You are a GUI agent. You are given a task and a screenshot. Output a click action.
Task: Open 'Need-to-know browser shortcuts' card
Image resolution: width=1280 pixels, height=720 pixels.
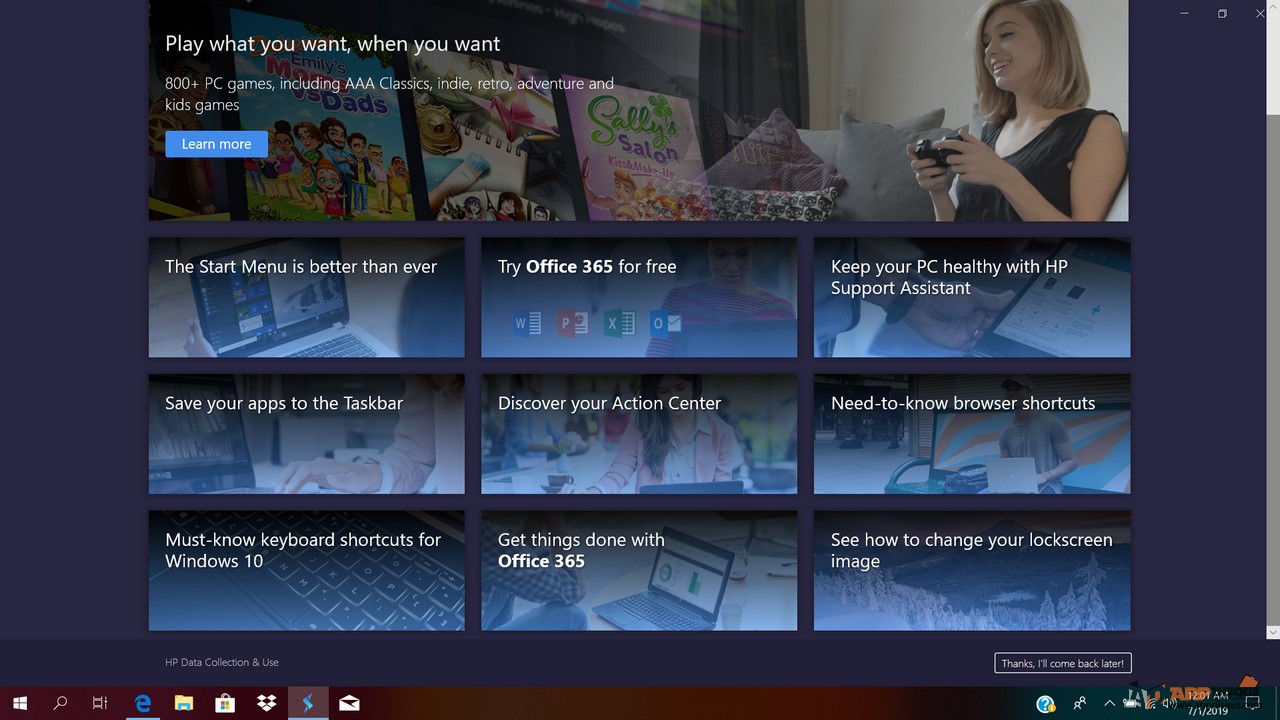pyautogui.click(x=972, y=434)
